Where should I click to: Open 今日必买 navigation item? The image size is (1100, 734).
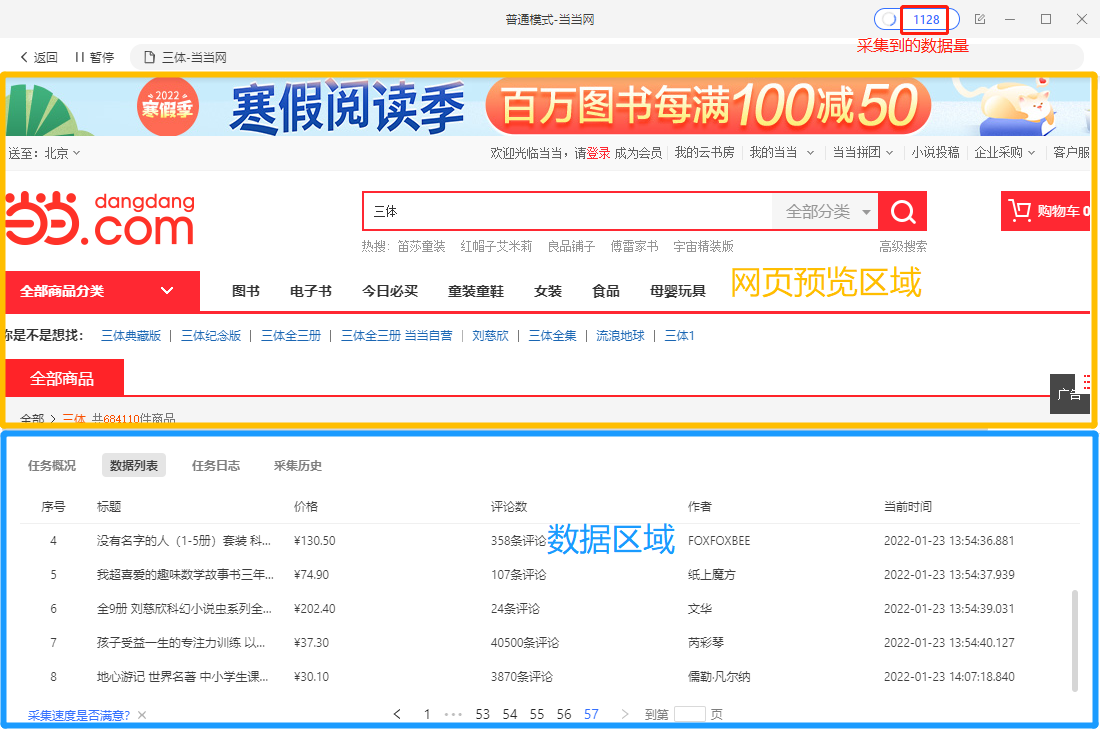pyautogui.click(x=390, y=291)
